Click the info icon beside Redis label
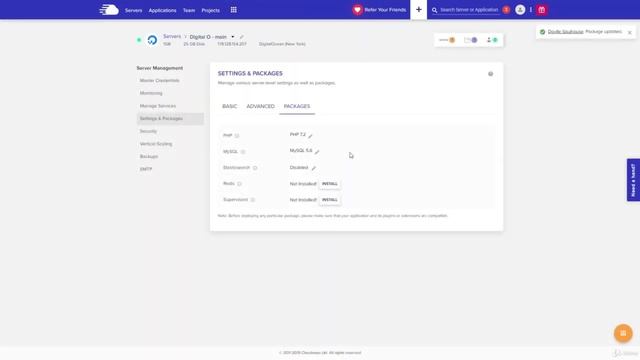The width and height of the screenshot is (640, 360). pos(240,184)
